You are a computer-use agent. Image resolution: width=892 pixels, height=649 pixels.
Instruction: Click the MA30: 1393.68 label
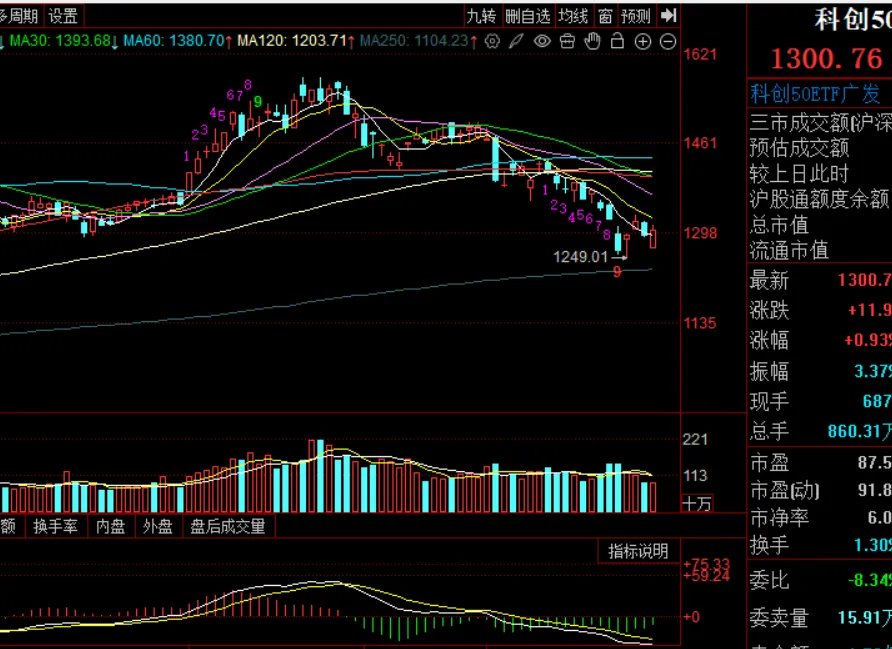[x=60, y=41]
